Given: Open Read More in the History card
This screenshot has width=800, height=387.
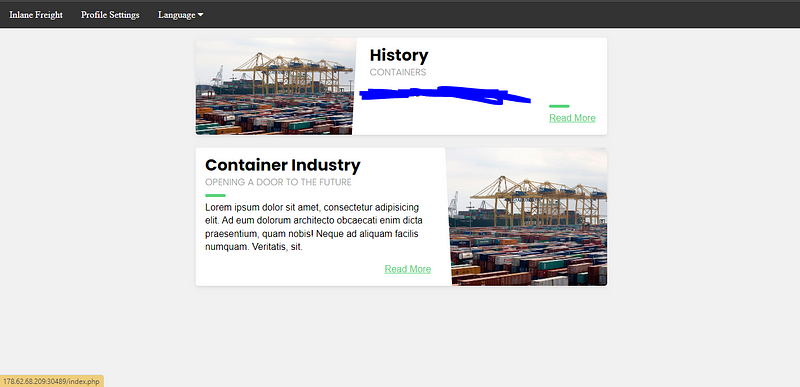Looking at the screenshot, I should [572, 118].
